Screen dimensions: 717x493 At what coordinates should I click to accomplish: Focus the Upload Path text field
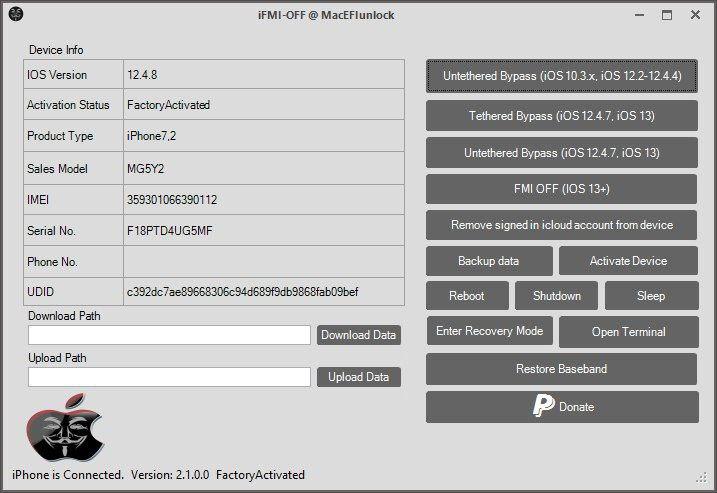[x=169, y=377]
